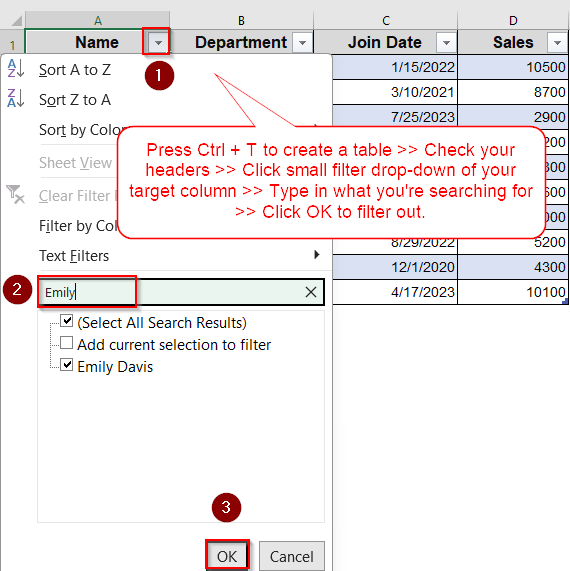Choose Sort Z to A menu entry

pyautogui.click(x=75, y=100)
